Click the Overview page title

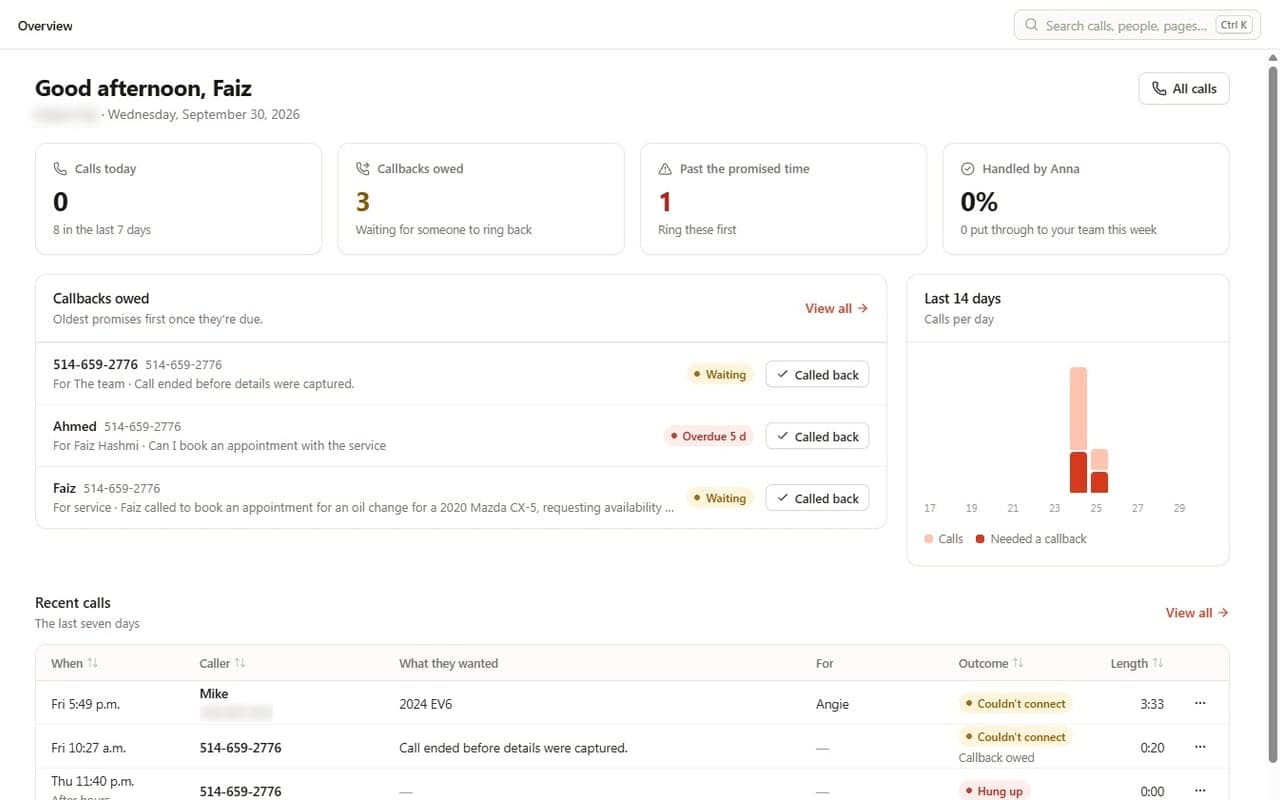tap(45, 26)
